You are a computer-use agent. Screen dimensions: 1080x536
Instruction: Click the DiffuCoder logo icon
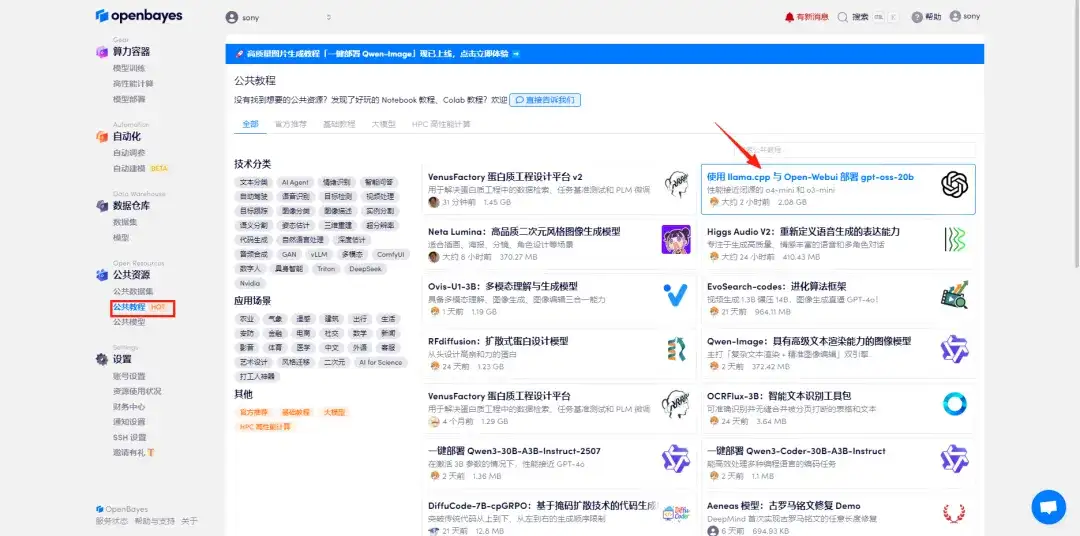pyautogui.click(x=676, y=514)
